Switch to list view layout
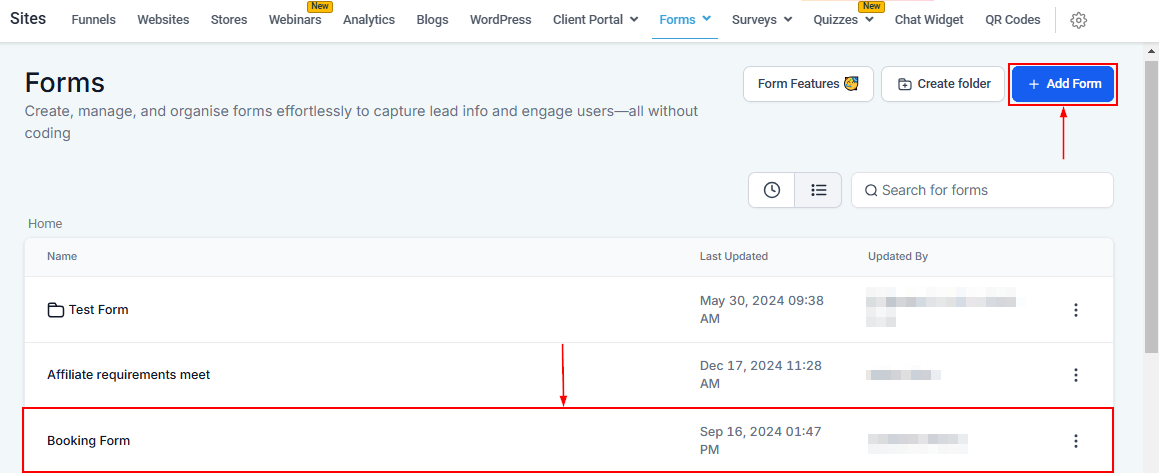This screenshot has height=473, width=1159. coord(819,190)
